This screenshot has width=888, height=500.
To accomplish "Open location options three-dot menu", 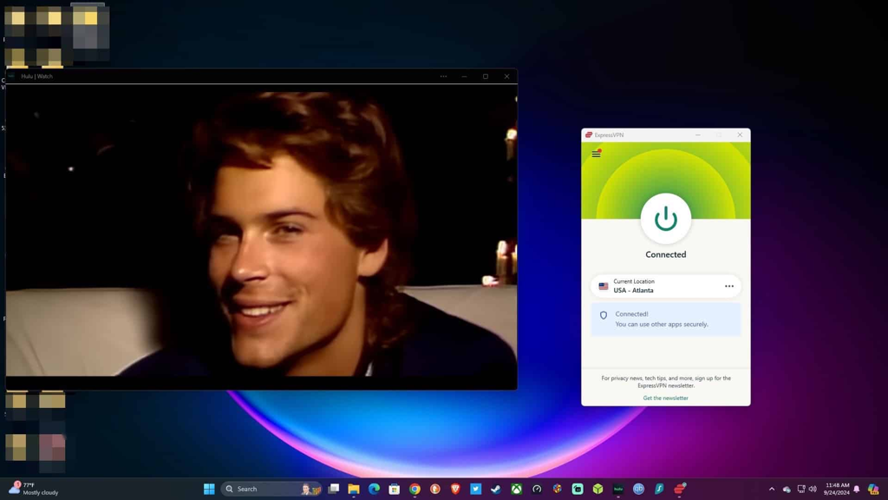I will click(729, 286).
